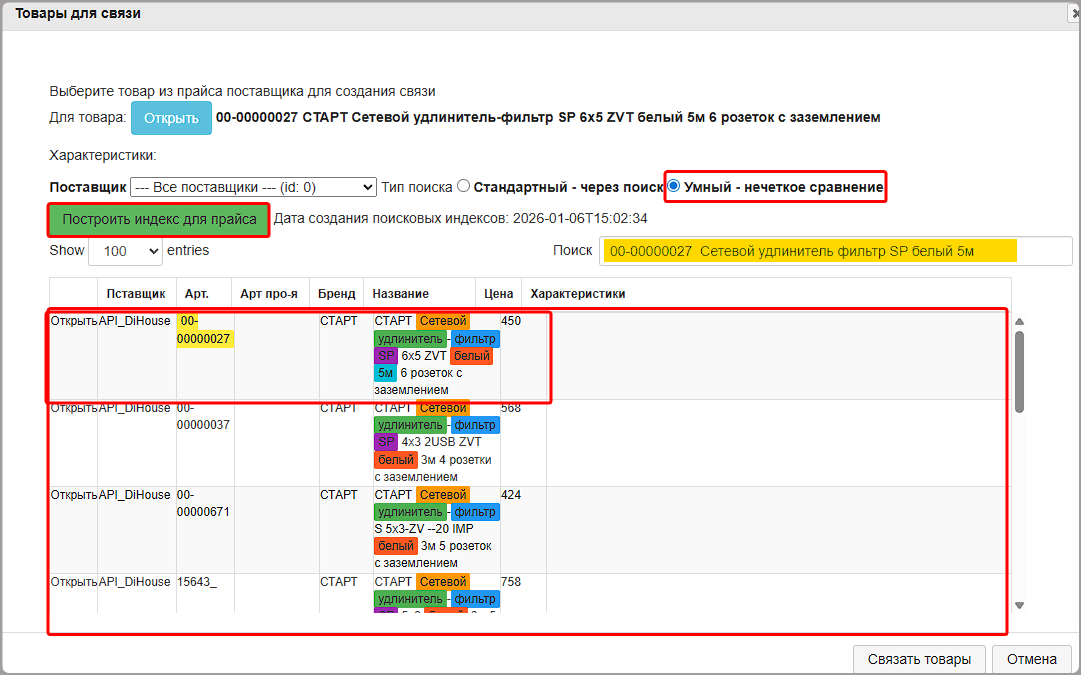
Task: Open the Все поставщики supplier dropdown
Action: 253,187
